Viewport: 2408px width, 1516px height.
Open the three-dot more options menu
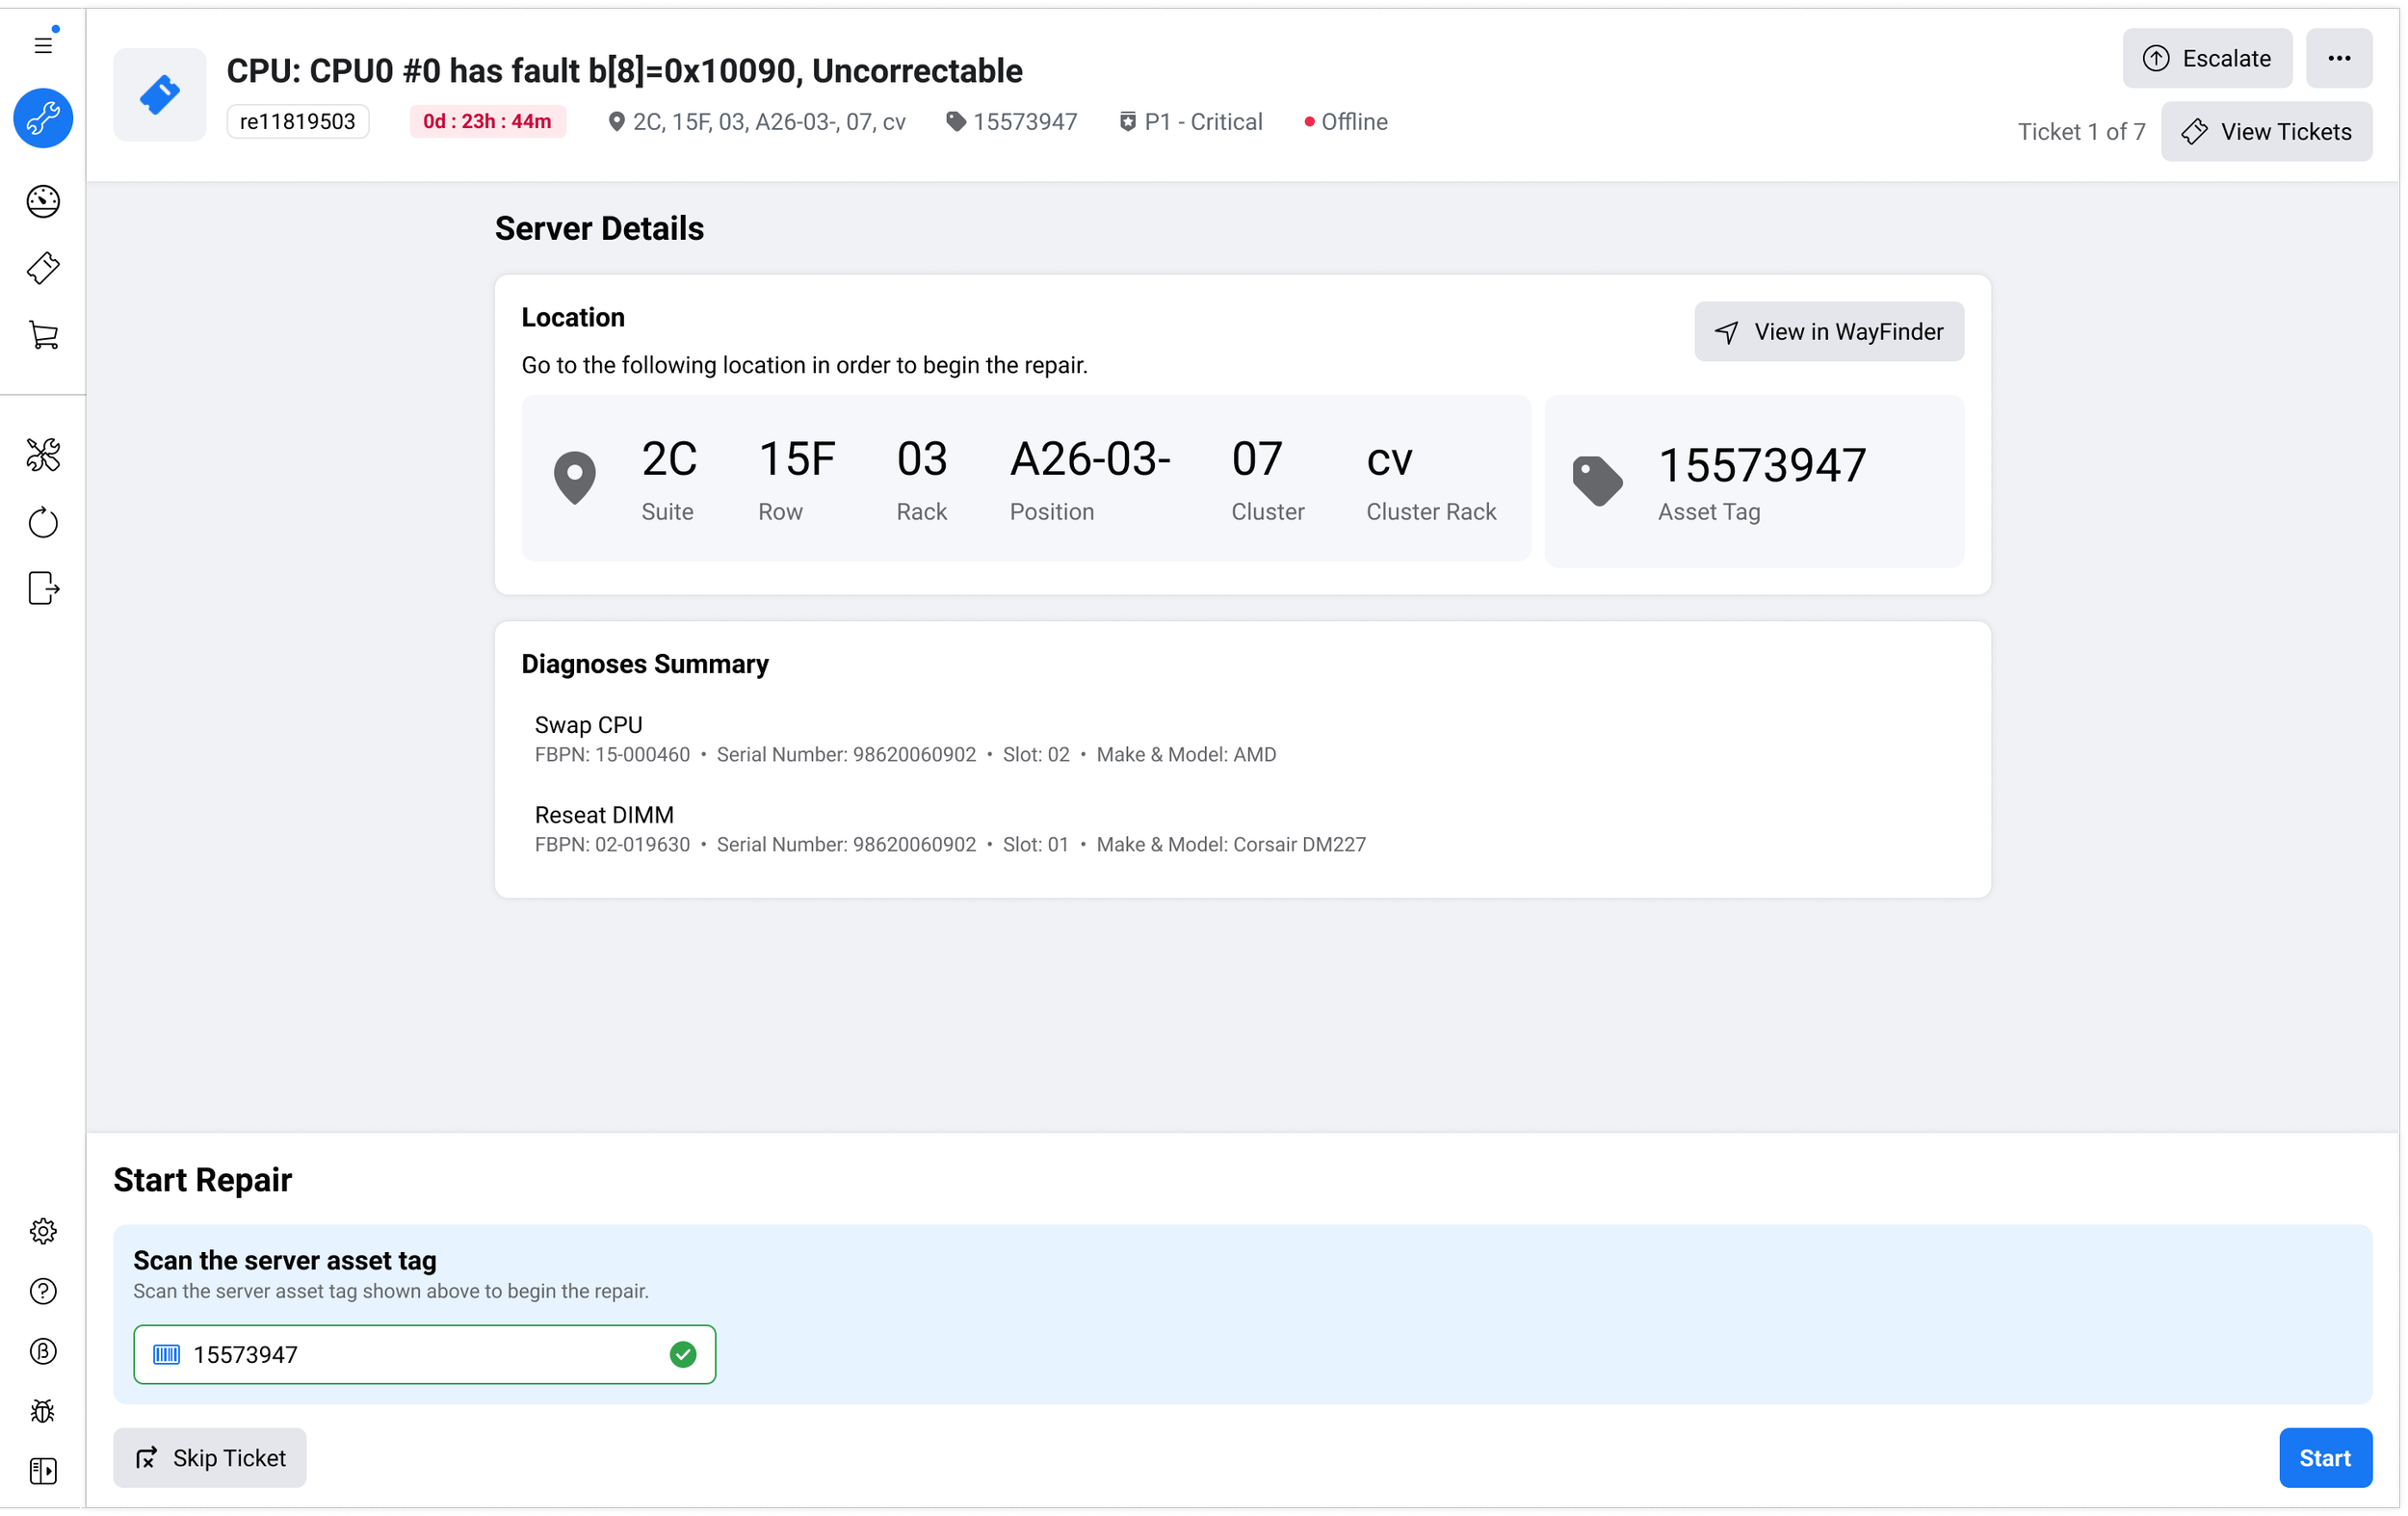pos(2338,59)
